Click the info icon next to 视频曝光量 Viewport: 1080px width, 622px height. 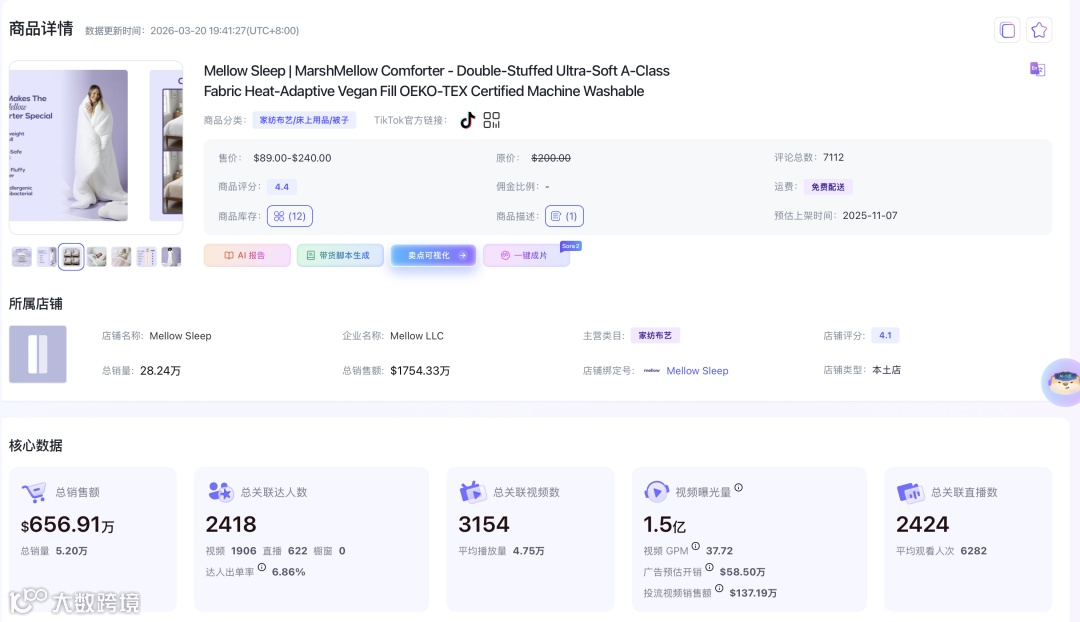coord(738,488)
